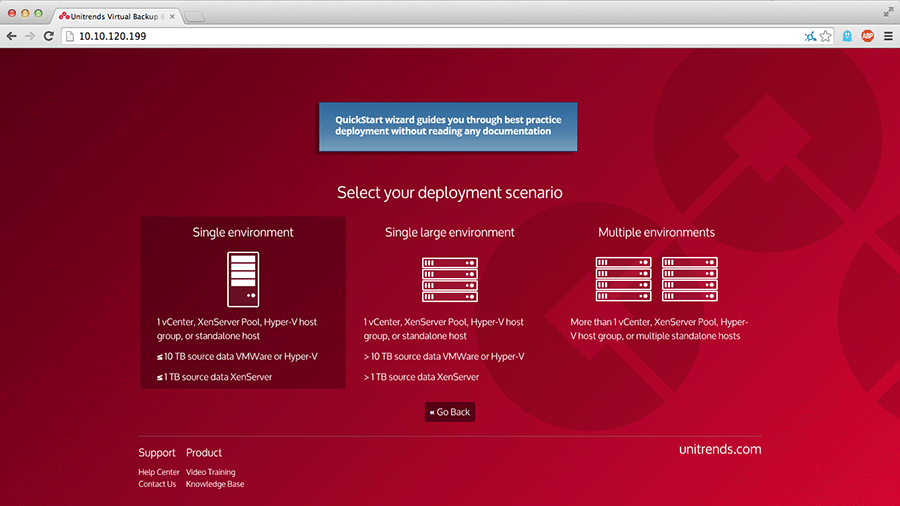Choose the Single environment heading
The image size is (900, 506).
tap(243, 232)
